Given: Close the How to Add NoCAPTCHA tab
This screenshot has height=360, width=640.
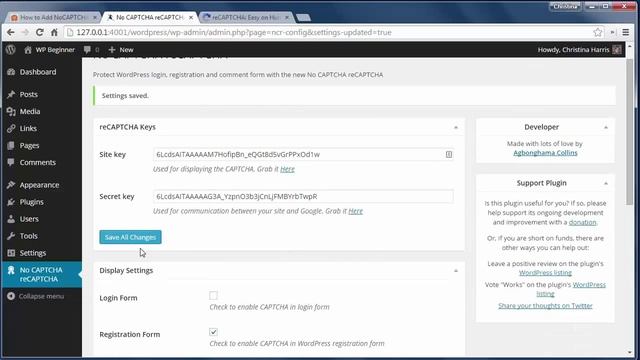Looking at the screenshot, I should 95,18.
